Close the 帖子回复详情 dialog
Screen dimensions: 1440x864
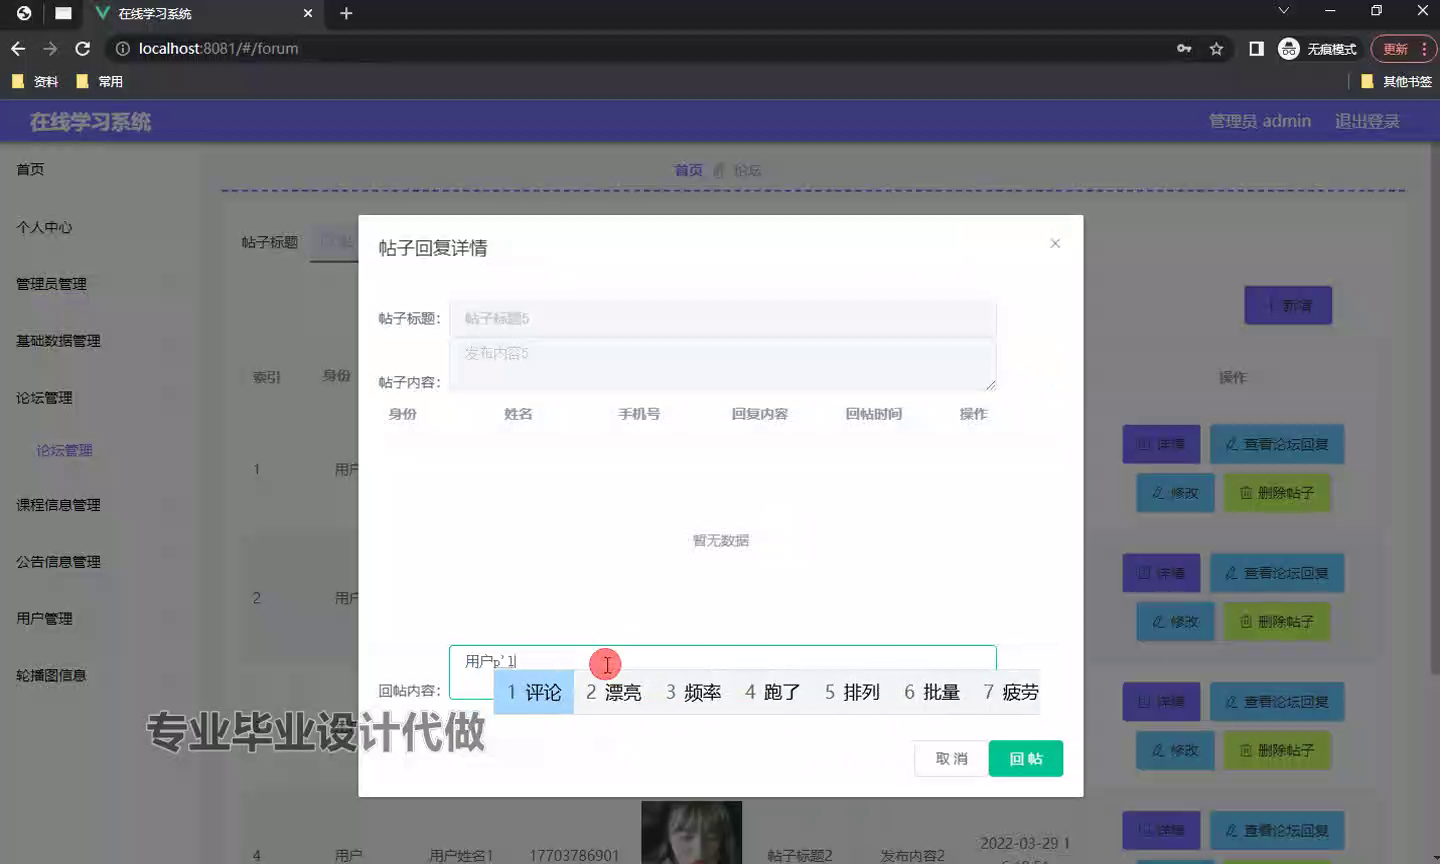click(x=1055, y=243)
